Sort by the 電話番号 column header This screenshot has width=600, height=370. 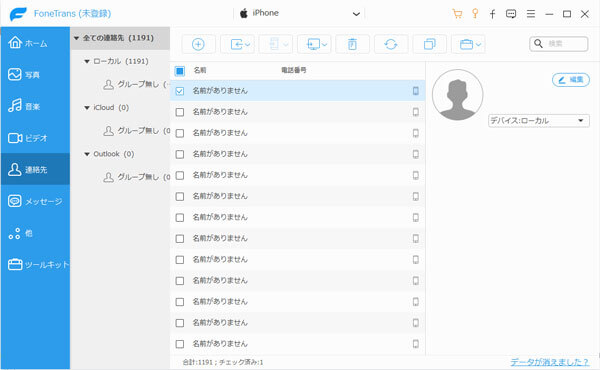click(x=293, y=70)
